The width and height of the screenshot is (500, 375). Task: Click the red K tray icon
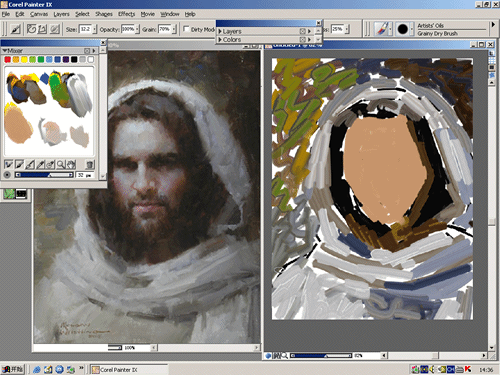coord(468,369)
